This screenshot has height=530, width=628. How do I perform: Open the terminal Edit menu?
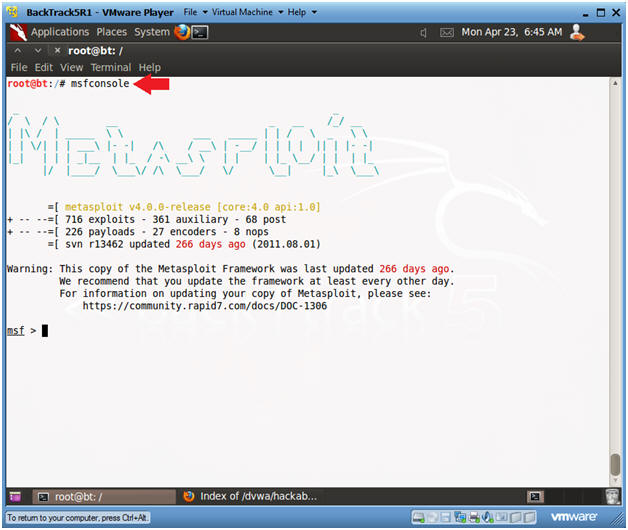pos(44,67)
